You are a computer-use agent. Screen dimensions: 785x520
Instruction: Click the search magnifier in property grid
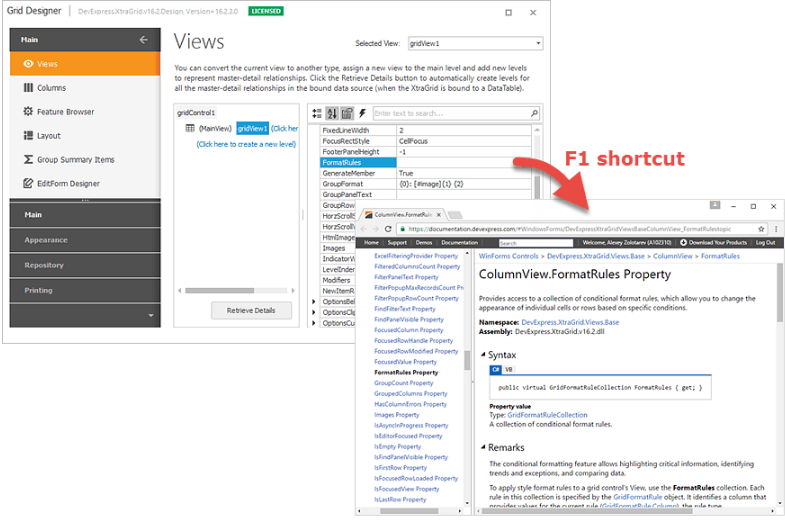[x=534, y=113]
